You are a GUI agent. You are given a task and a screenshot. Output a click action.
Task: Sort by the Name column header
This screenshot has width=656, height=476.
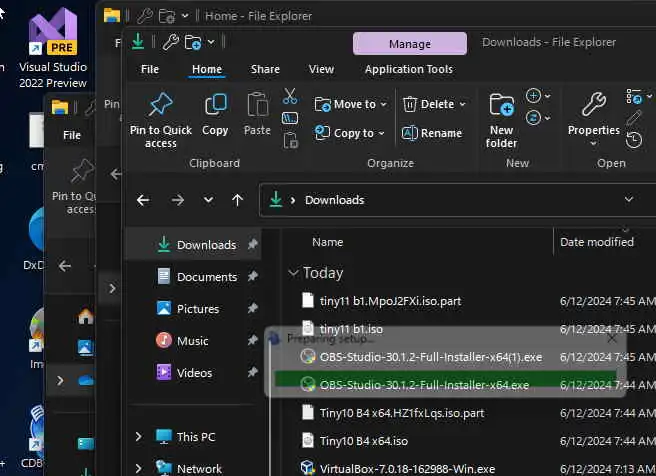tap(328, 242)
